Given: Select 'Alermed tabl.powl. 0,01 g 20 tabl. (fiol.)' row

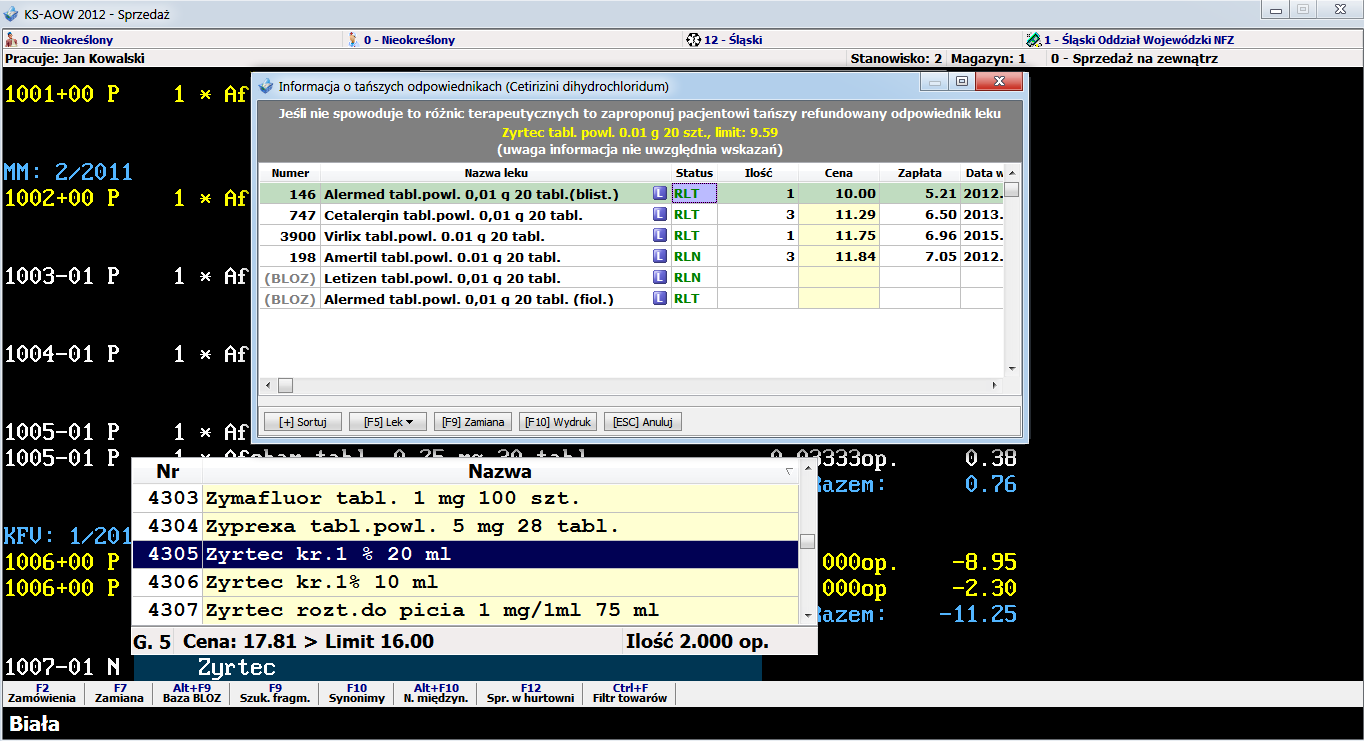Looking at the screenshot, I should 631,298.
